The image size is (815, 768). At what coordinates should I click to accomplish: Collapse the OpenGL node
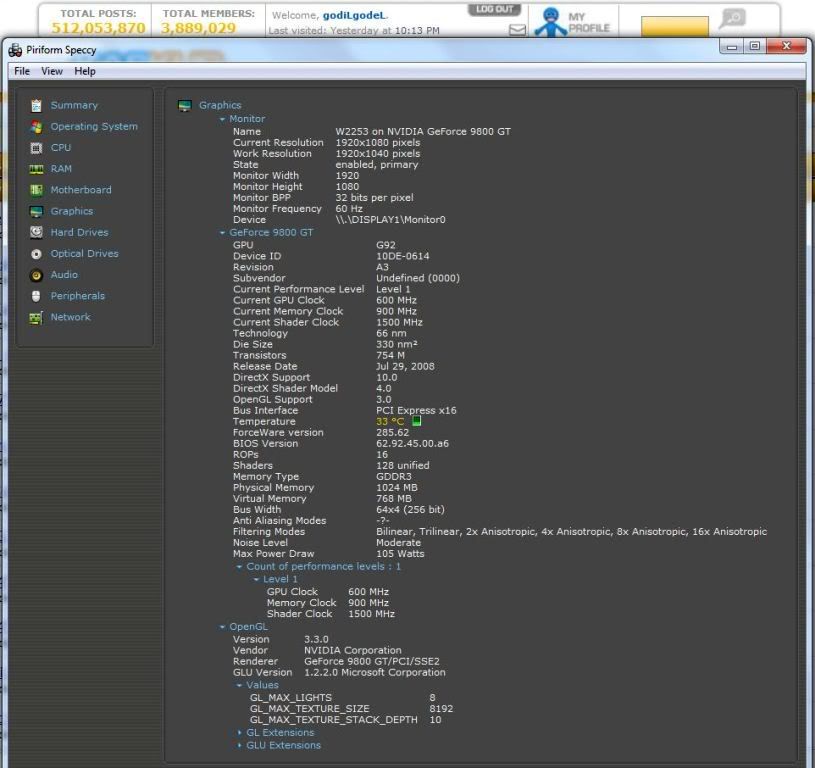(222, 627)
